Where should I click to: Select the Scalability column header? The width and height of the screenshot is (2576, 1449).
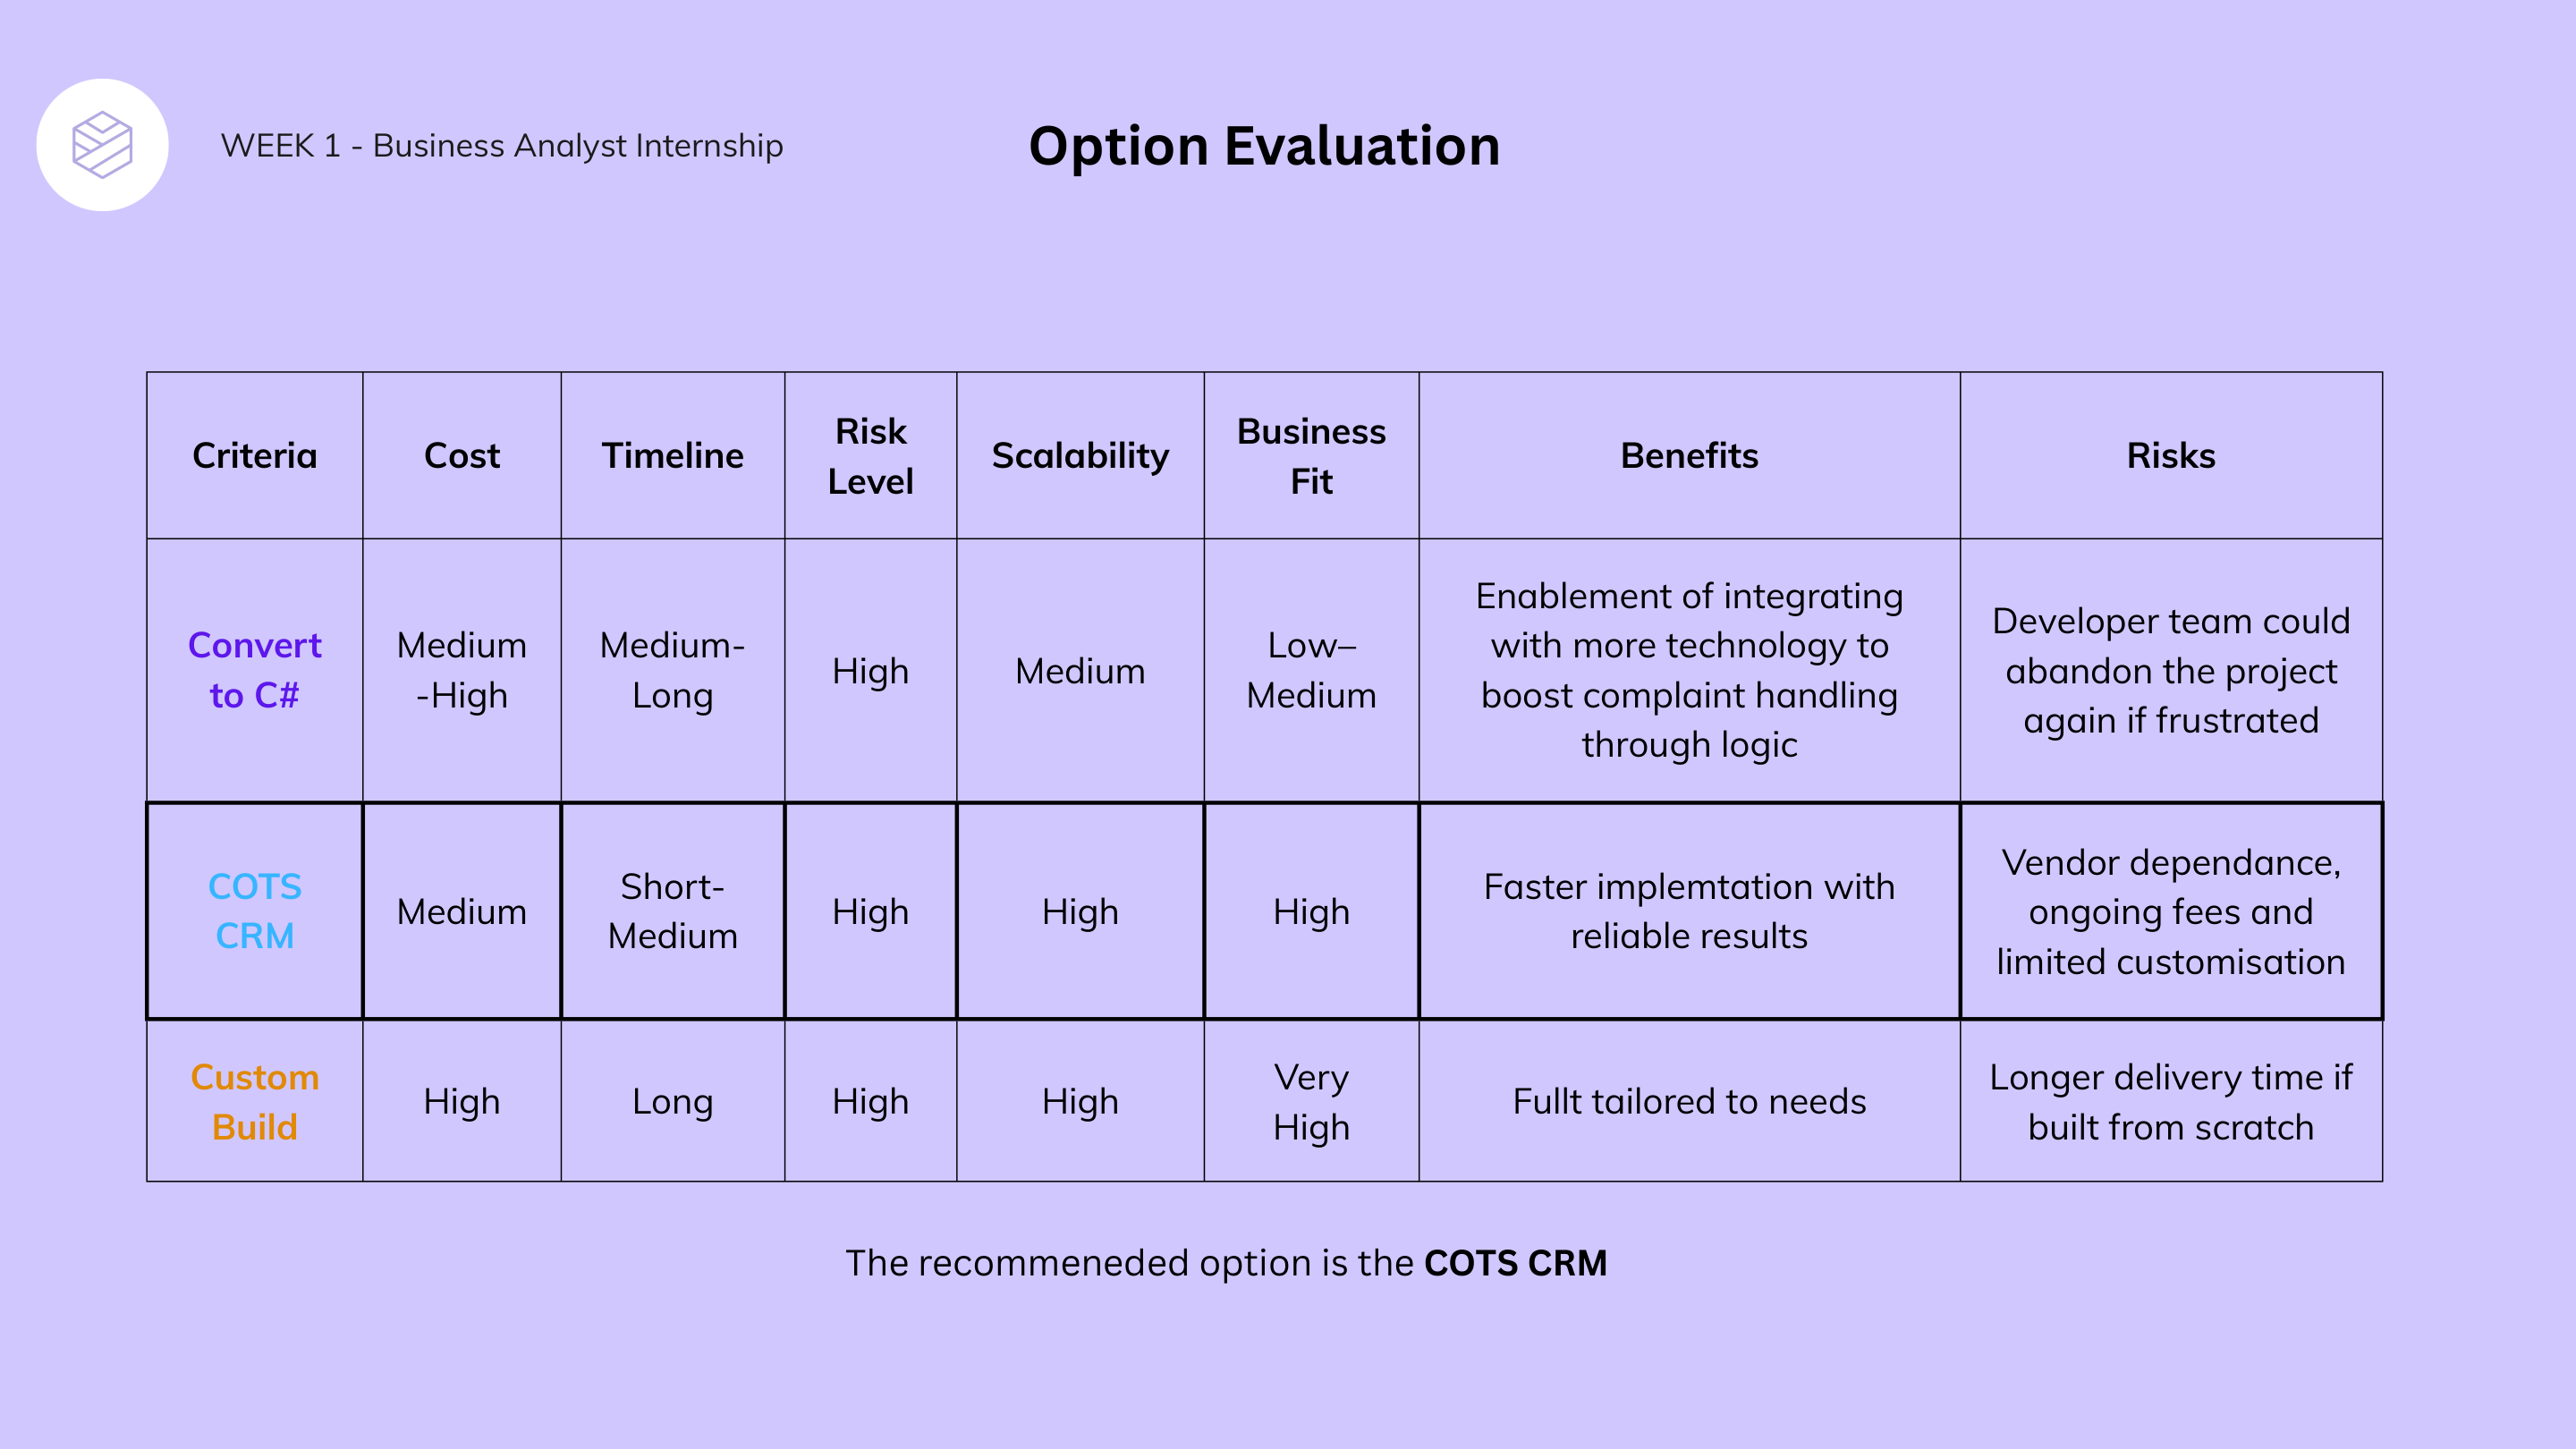(x=1080, y=456)
